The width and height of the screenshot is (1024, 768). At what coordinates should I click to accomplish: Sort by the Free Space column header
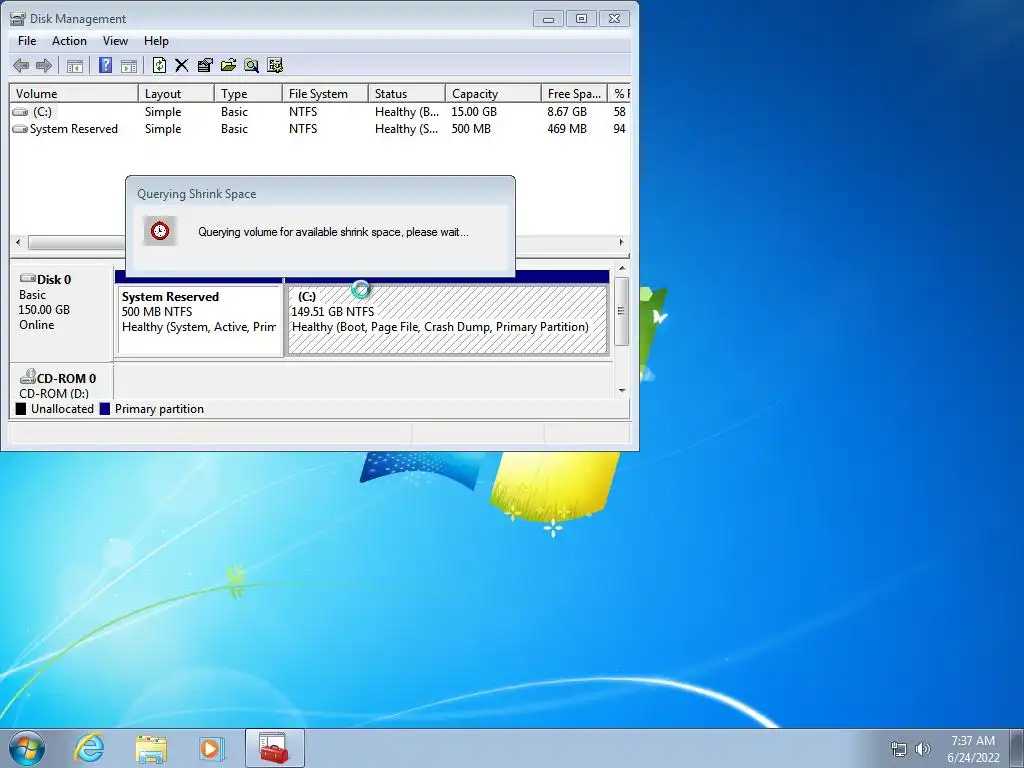coord(574,93)
